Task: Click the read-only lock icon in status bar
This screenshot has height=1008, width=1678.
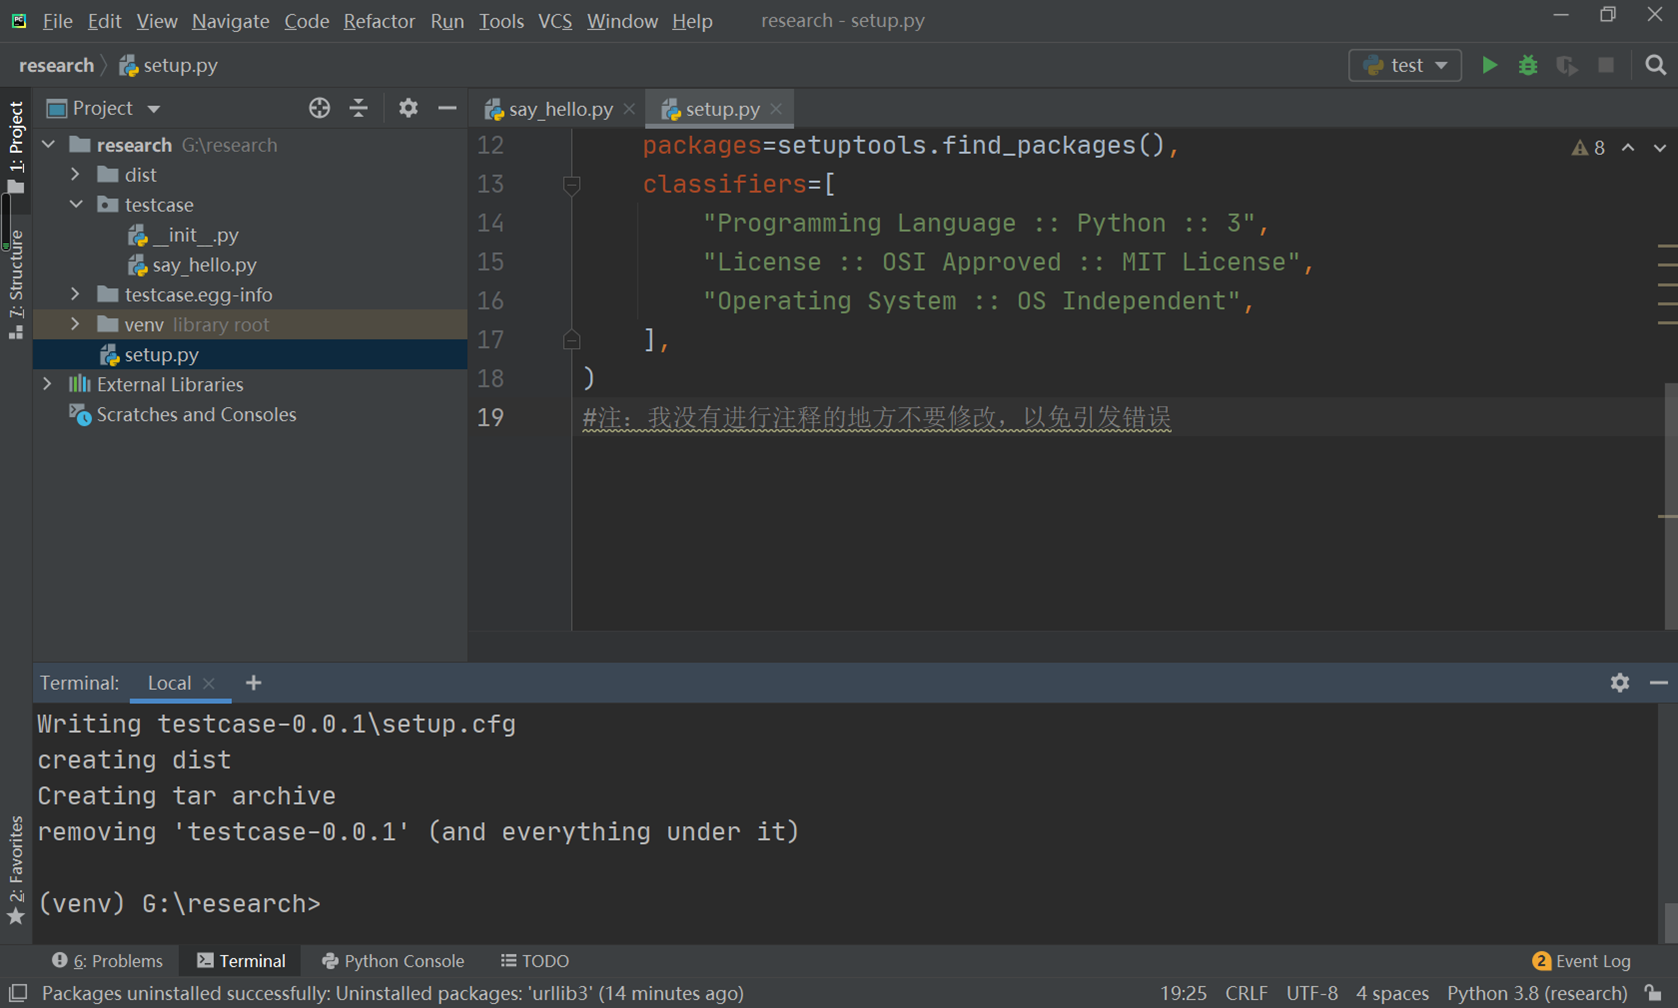Action: pos(1654,993)
